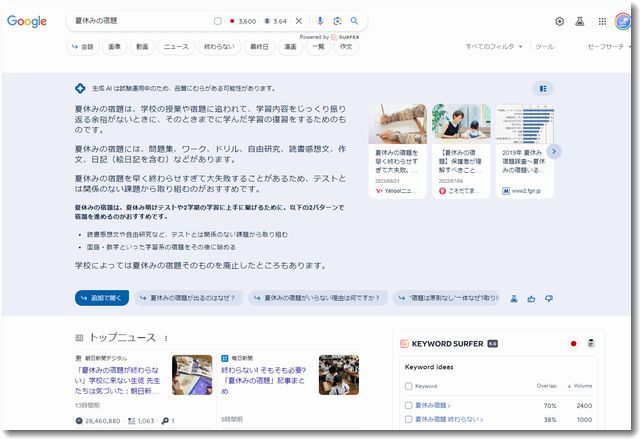The height and width of the screenshot is (439, 640).
Task: Open the settings gear icon
Action: pos(560,21)
